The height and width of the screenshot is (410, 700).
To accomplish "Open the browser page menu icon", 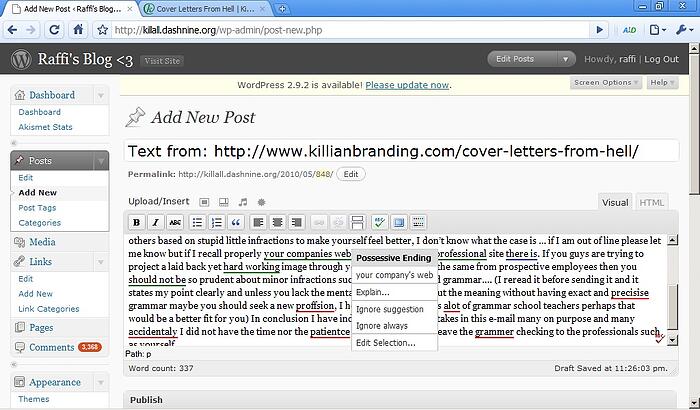I will pos(658,30).
